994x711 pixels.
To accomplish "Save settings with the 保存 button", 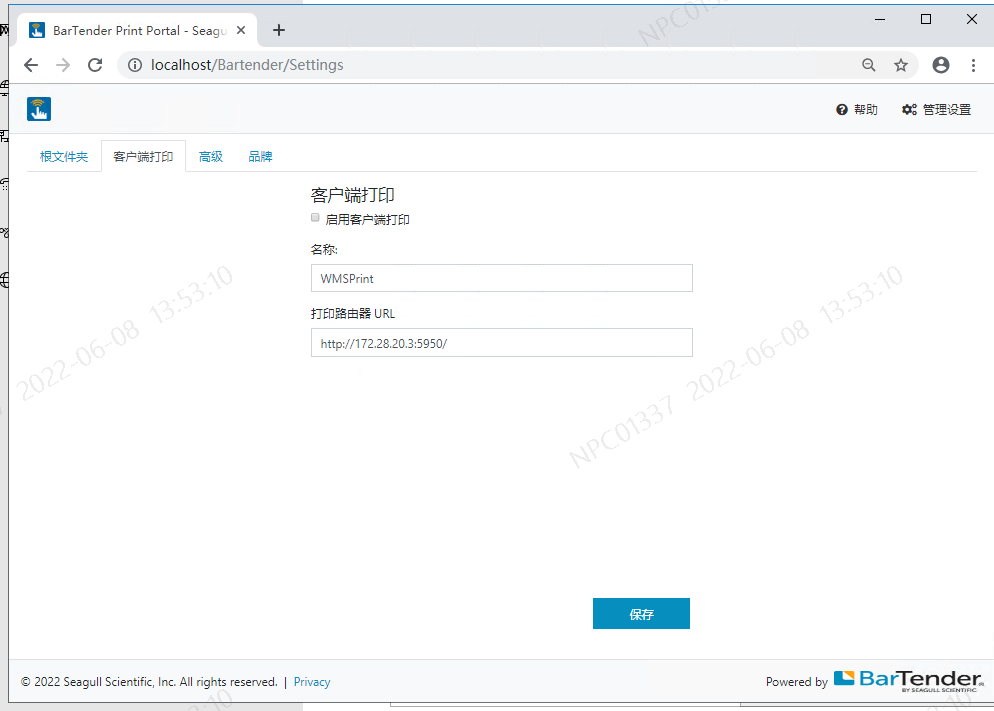I will pyautogui.click(x=641, y=613).
